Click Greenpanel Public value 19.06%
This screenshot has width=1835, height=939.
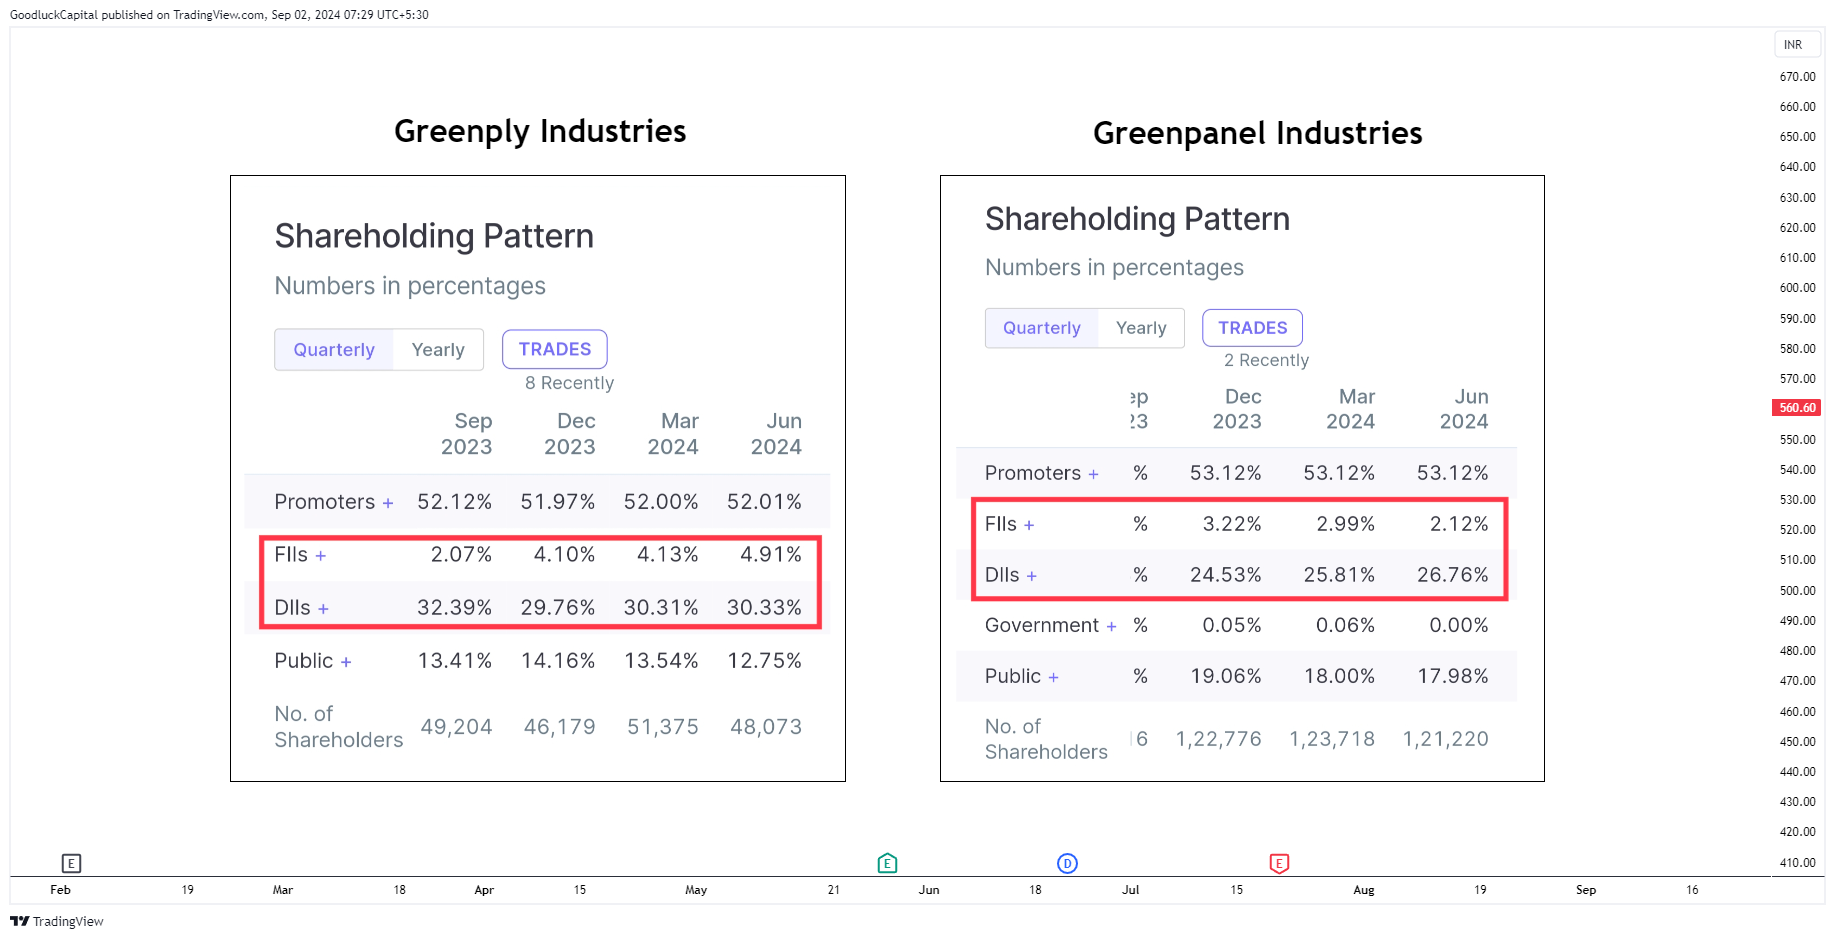tap(1226, 676)
